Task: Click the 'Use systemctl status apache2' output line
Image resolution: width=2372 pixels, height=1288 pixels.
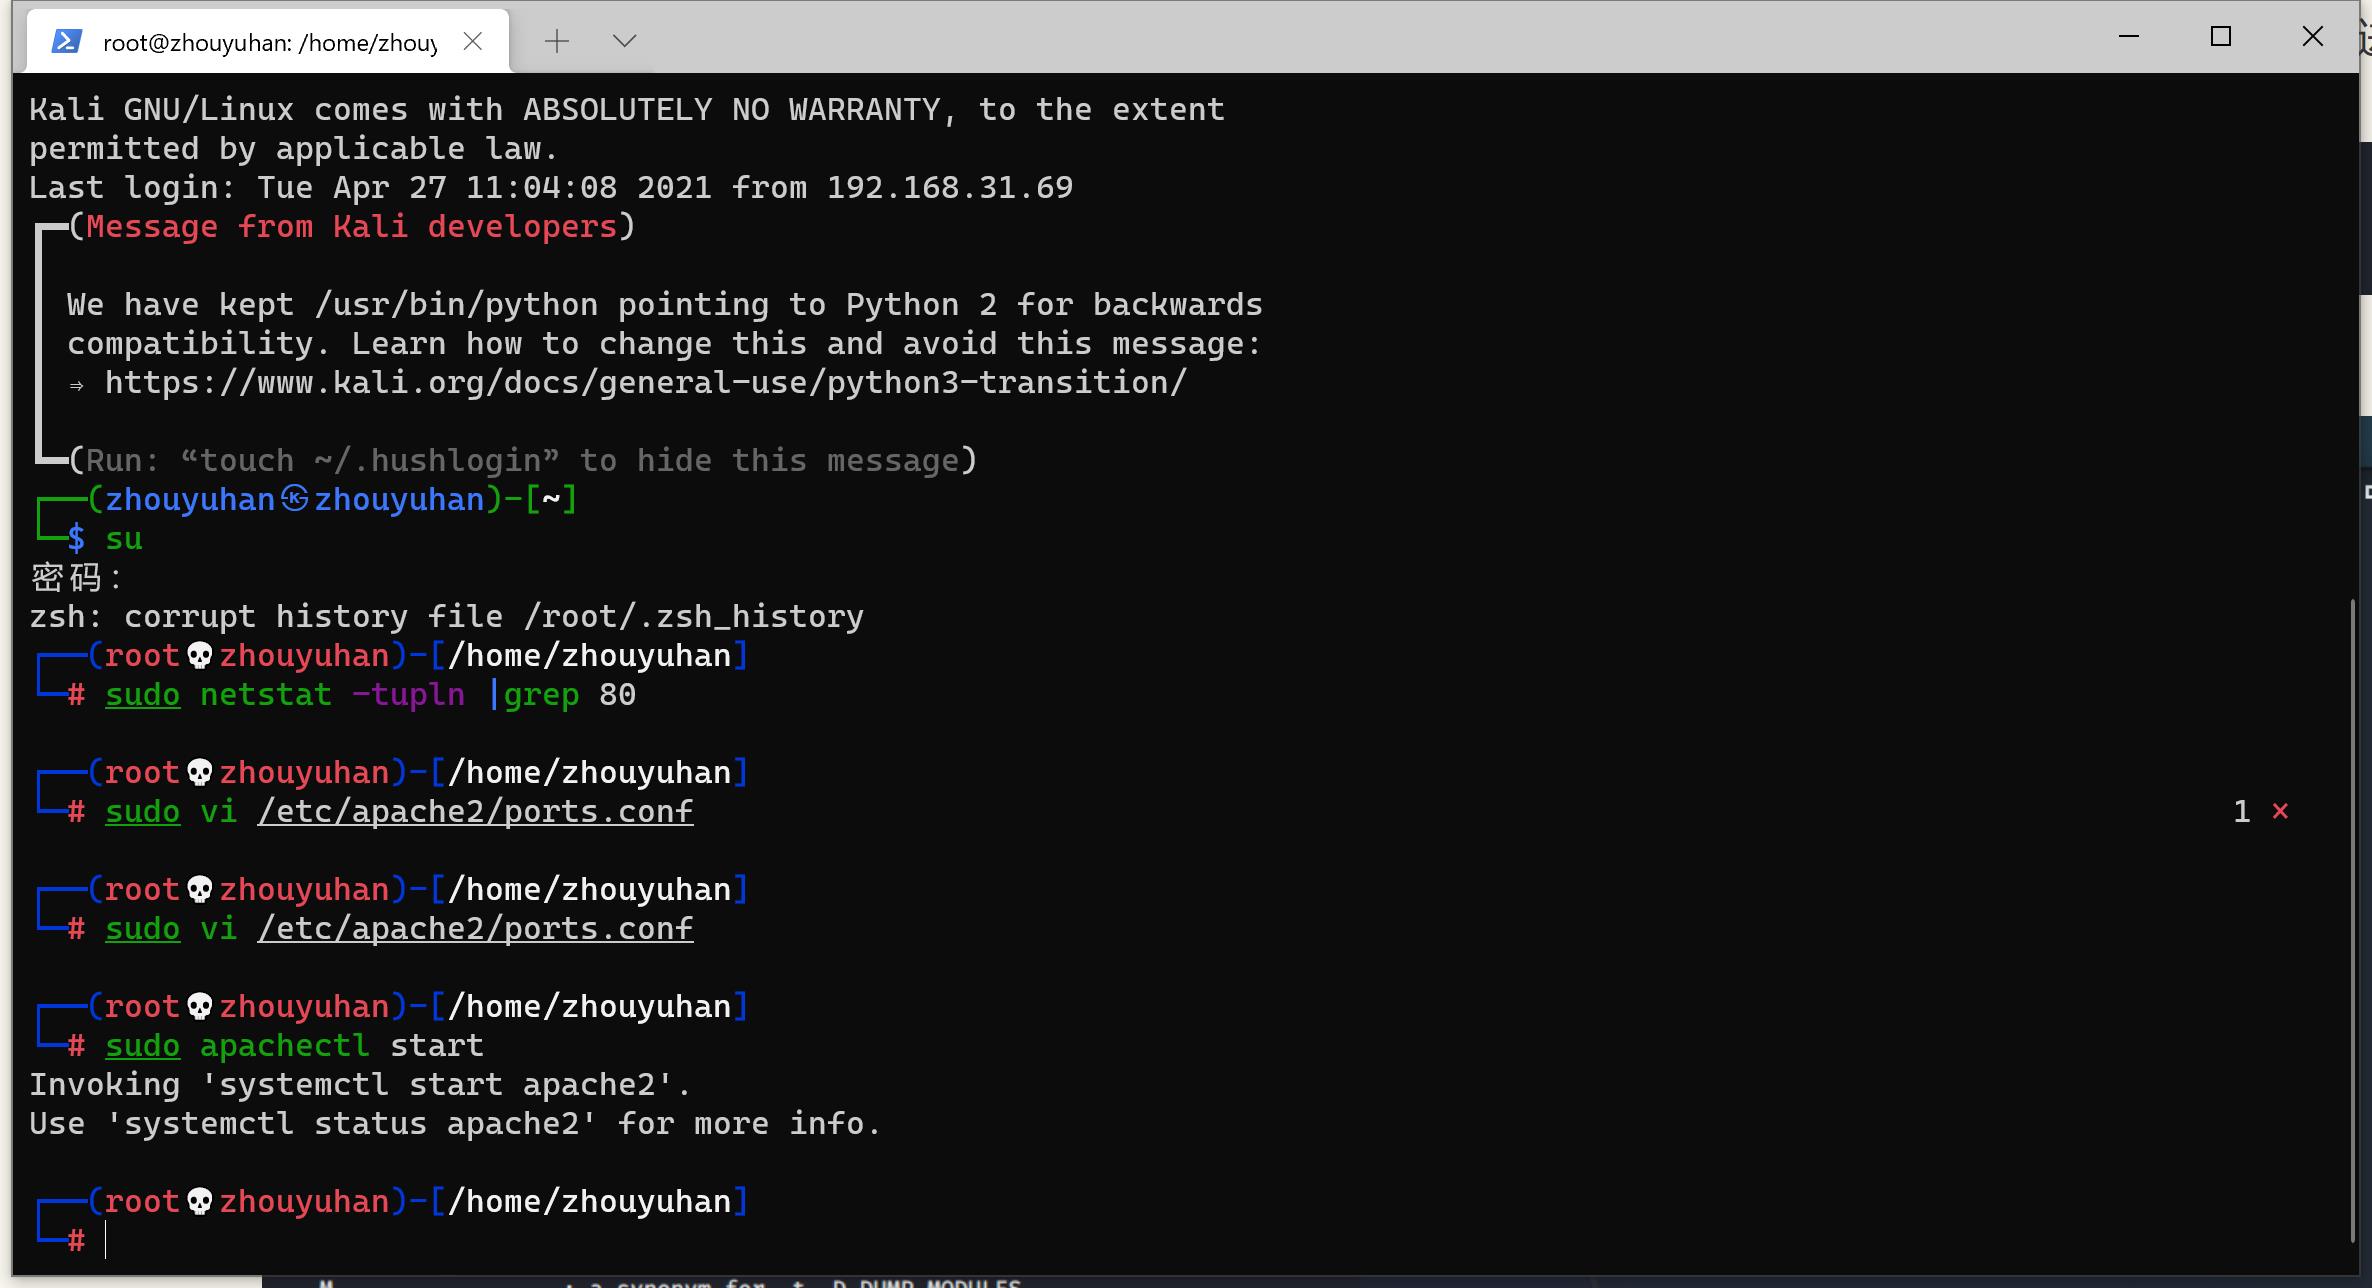Action: (455, 1123)
